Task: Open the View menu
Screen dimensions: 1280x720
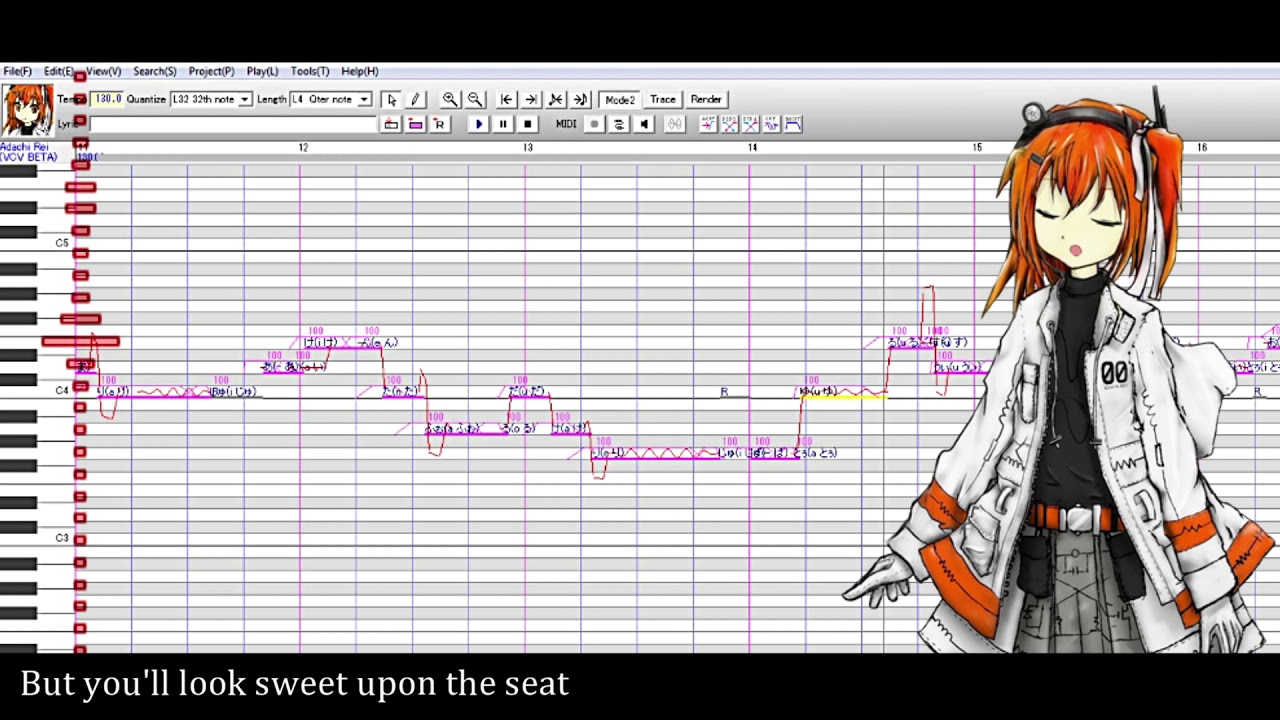Action: 103,72
